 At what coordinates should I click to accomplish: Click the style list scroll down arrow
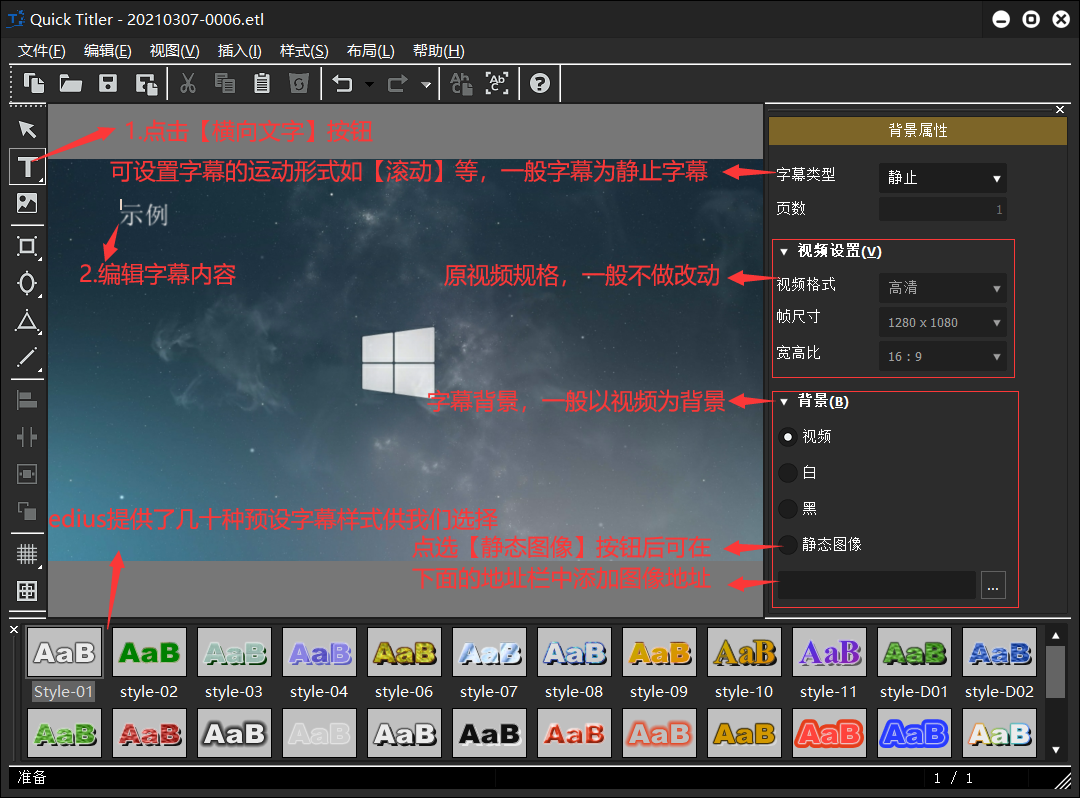click(1055, 750)
